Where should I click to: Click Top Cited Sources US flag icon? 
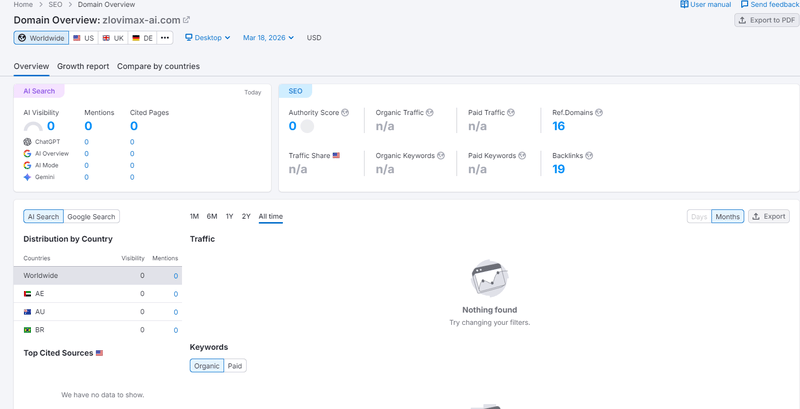99,353
